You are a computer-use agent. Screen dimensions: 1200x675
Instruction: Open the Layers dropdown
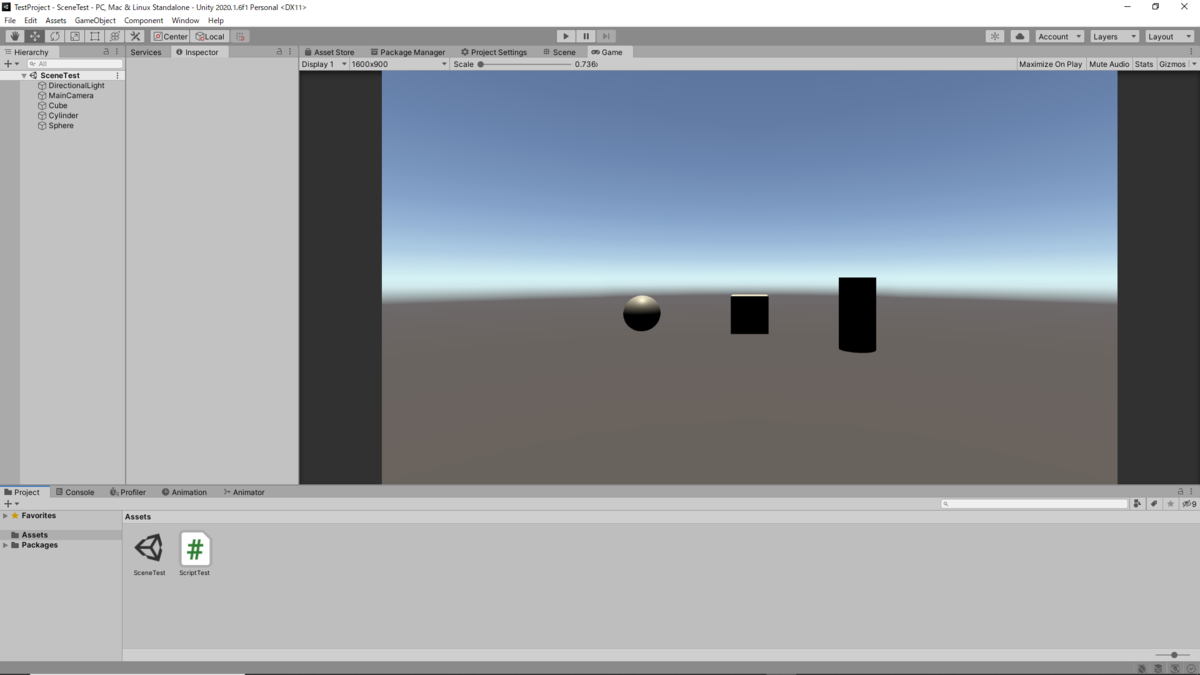click(1114, 36)
